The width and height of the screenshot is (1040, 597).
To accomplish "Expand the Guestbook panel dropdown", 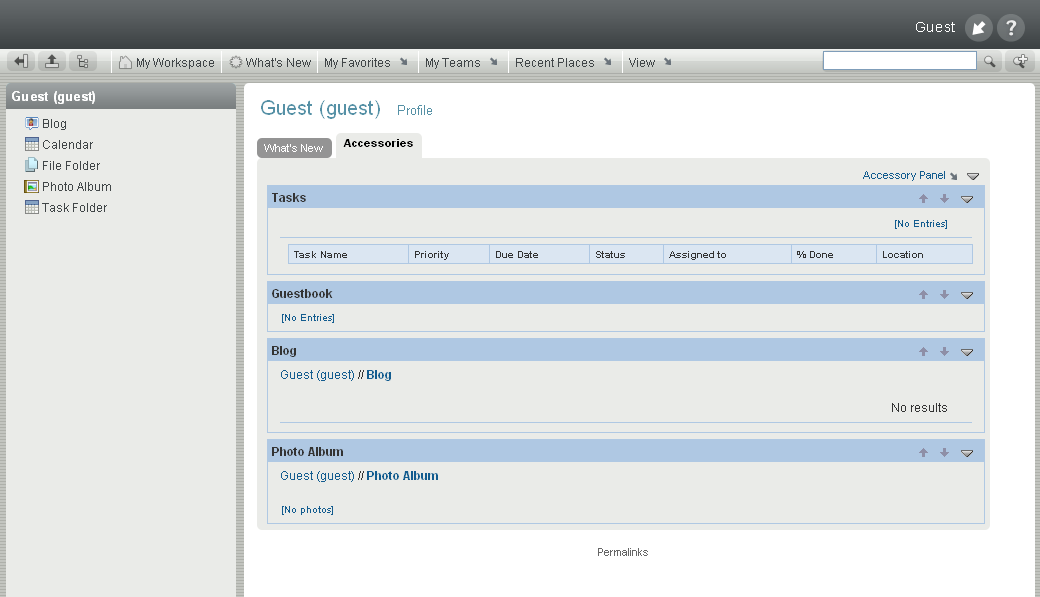I will tap(966, 295).
